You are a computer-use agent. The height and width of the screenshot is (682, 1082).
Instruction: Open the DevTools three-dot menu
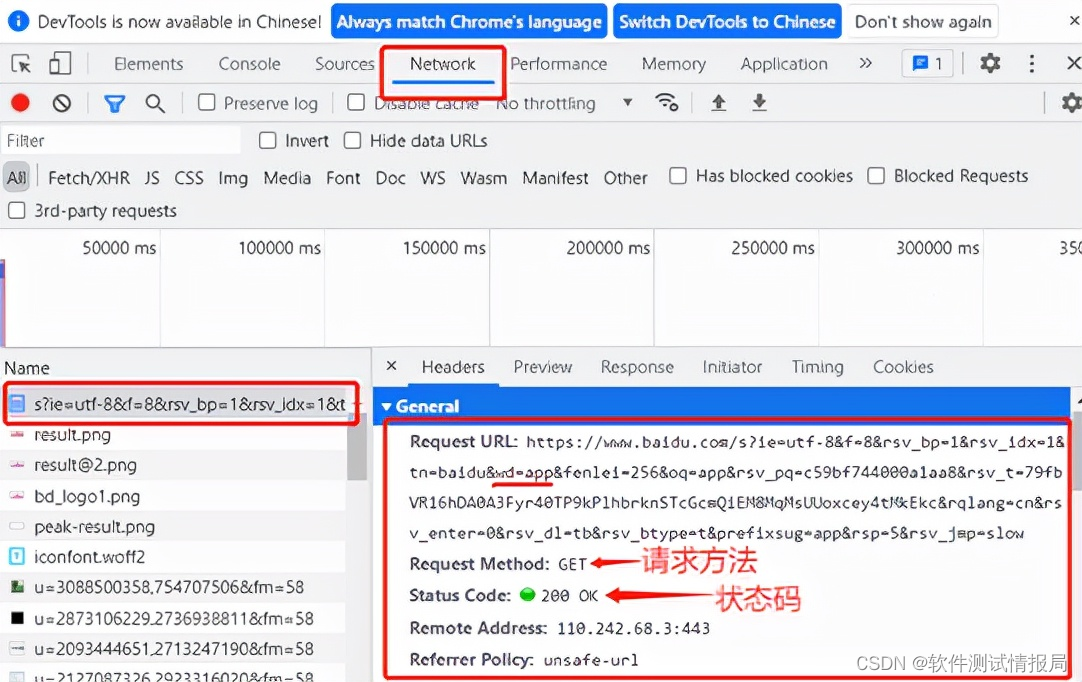click(x=1032, y=64)
